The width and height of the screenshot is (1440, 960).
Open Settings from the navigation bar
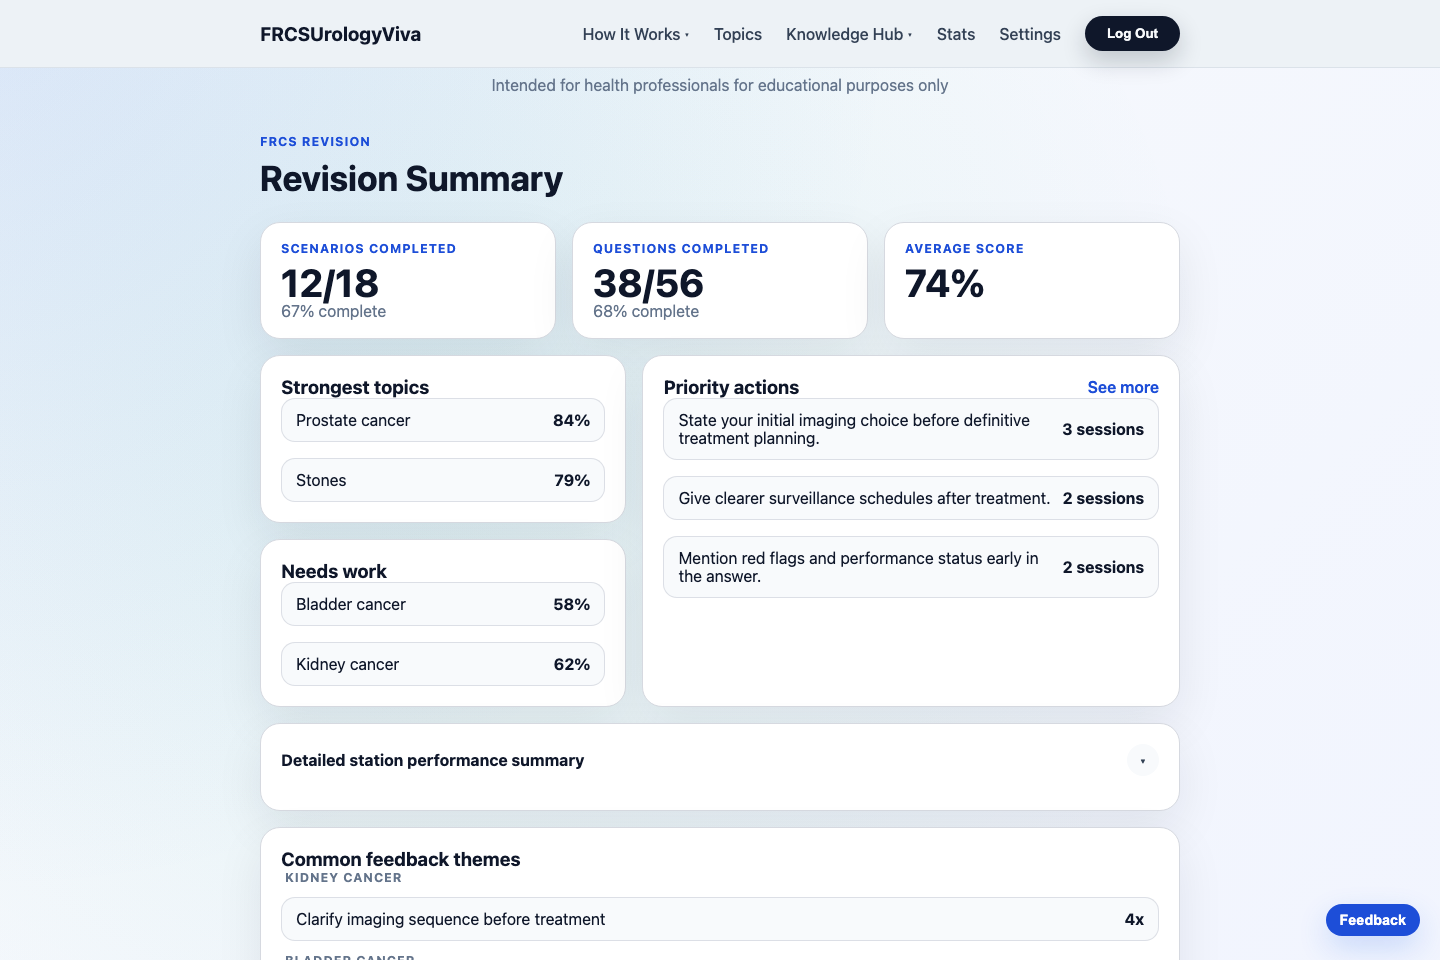pyautogui.click(x=1030, y=34)
